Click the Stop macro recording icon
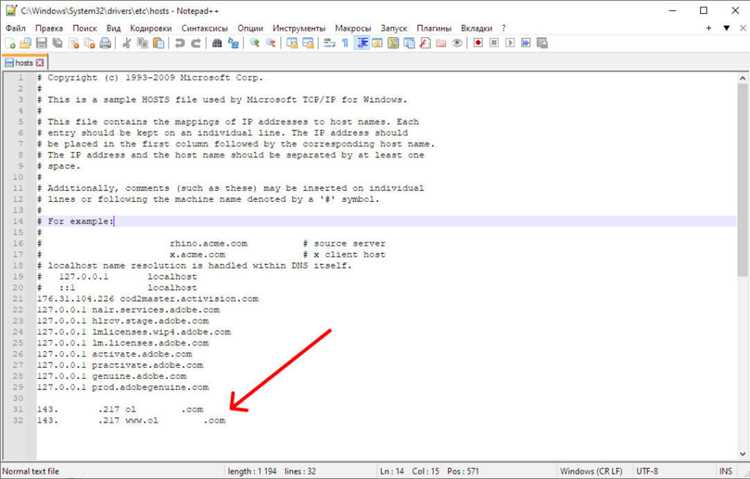Screen dimensions: 750x479 click(494, 43)
